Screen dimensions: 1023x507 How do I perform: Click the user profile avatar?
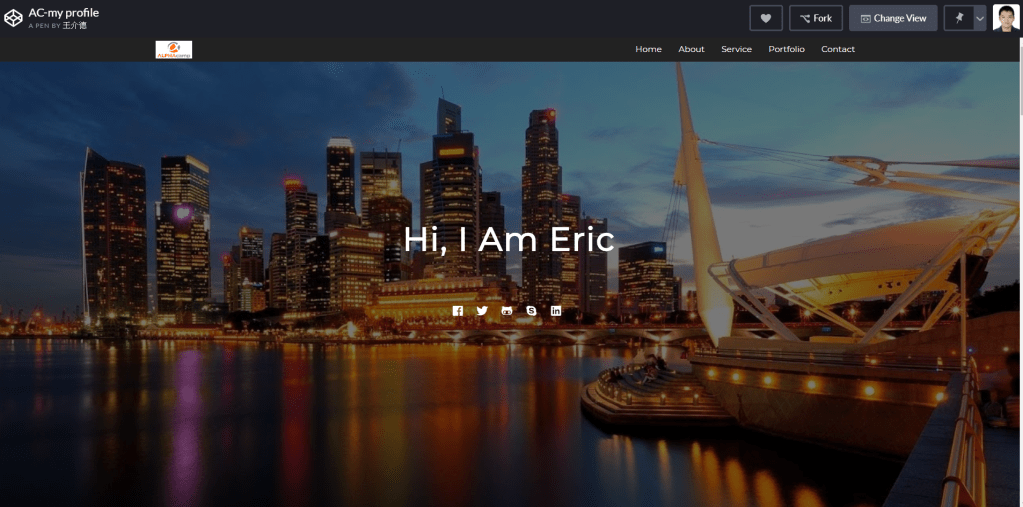pos(1006,18)
